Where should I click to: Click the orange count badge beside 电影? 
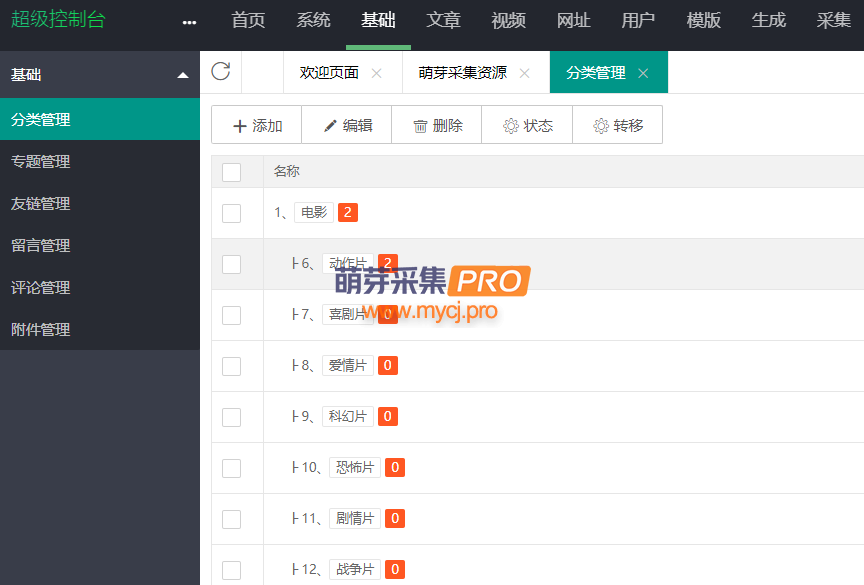[x=348, y=212]
